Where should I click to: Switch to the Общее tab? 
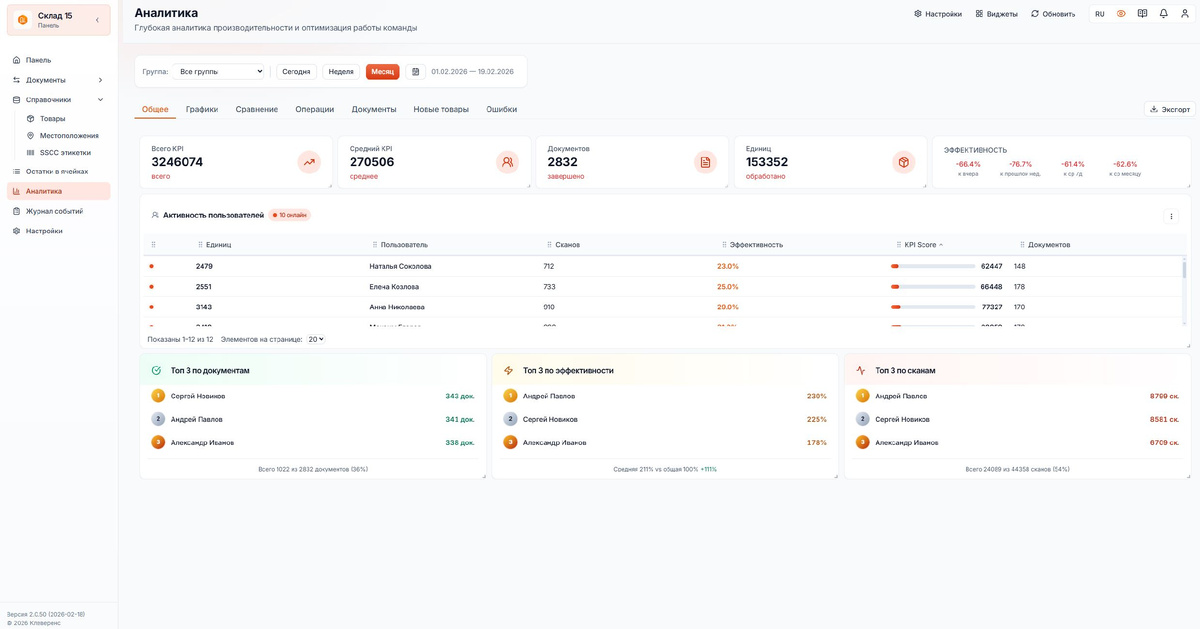[x=155, y=109]
